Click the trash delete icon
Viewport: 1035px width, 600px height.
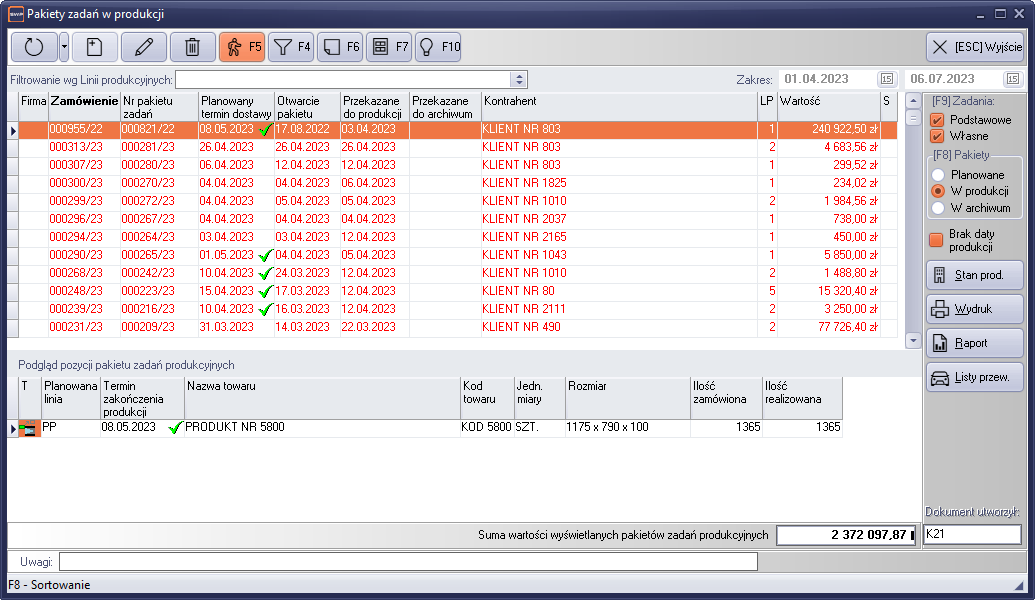coord(193,47)
